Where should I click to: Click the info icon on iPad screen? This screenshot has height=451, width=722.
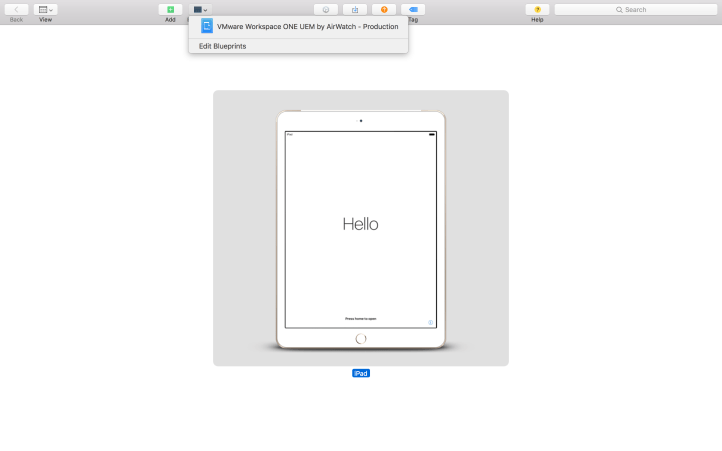click(x=431, y=322)
